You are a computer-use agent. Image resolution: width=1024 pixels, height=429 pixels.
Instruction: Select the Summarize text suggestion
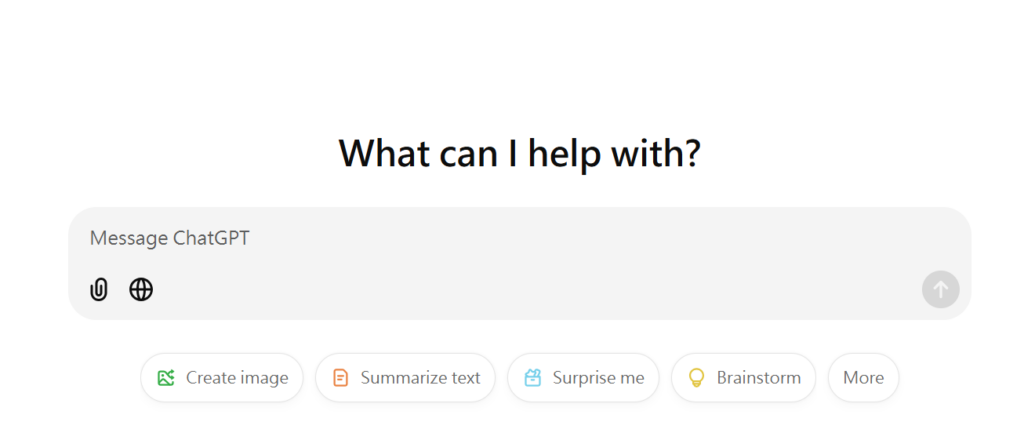(x=406, y=377)
